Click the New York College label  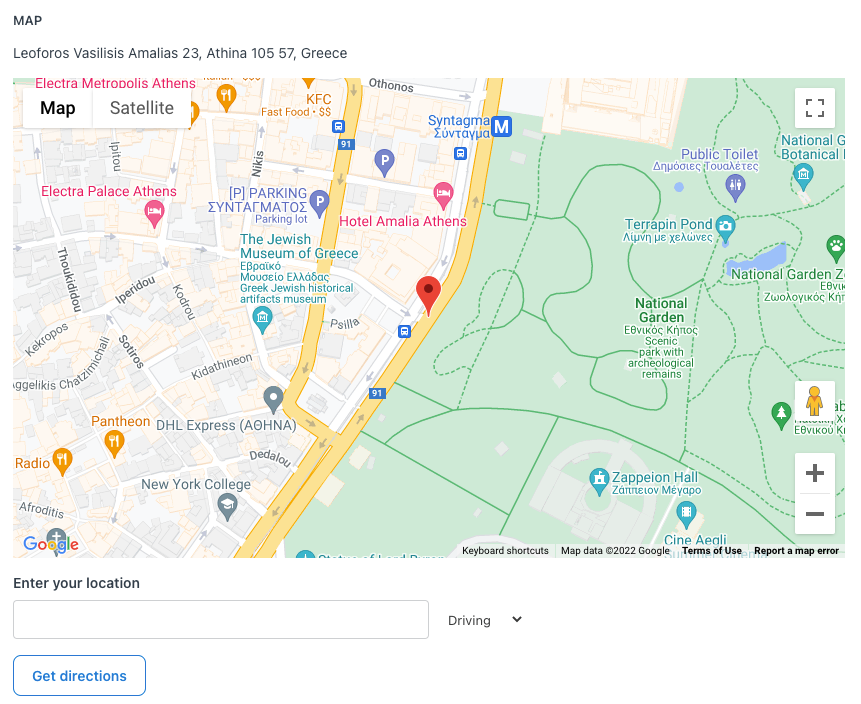click(x=196, y=484)
